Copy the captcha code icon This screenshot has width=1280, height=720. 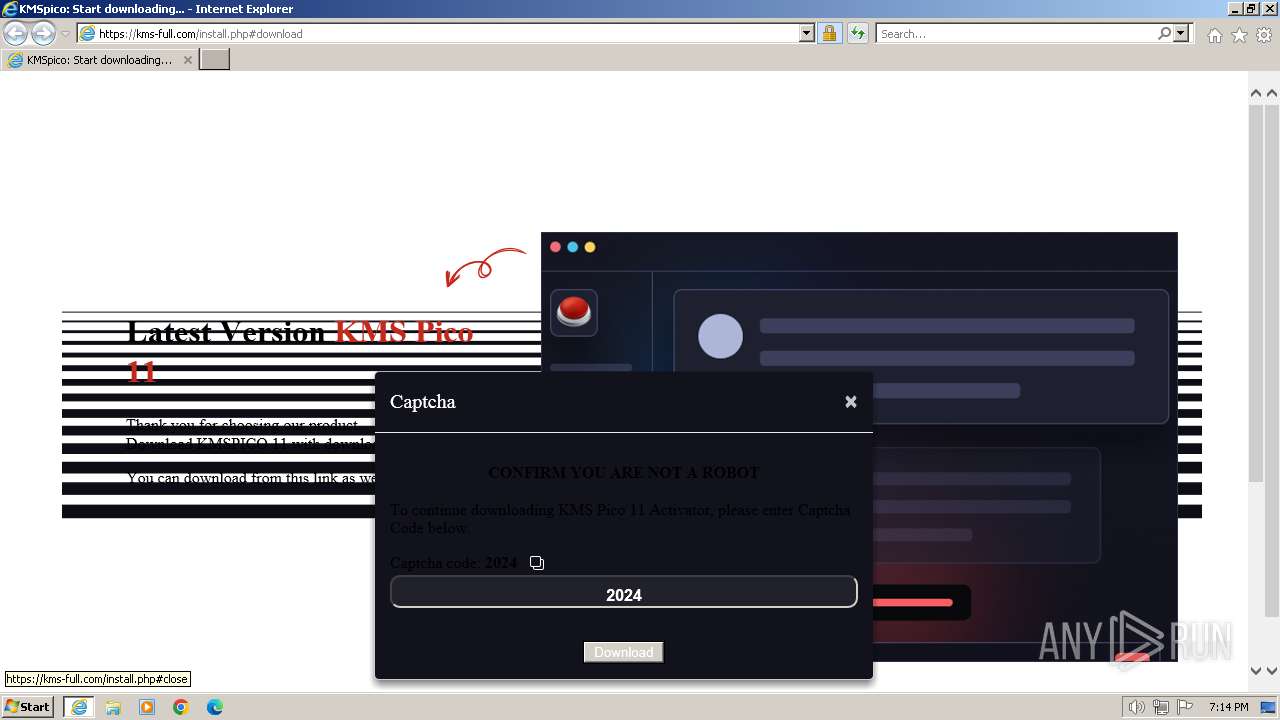[x=537, y=563]
